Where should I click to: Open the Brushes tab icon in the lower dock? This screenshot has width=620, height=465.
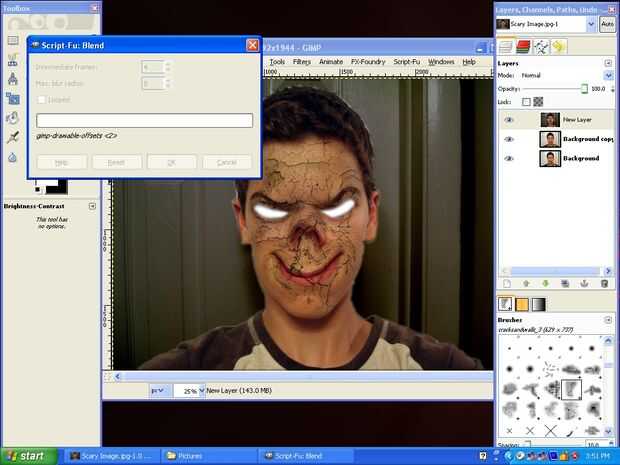click(x=505, y=304)
